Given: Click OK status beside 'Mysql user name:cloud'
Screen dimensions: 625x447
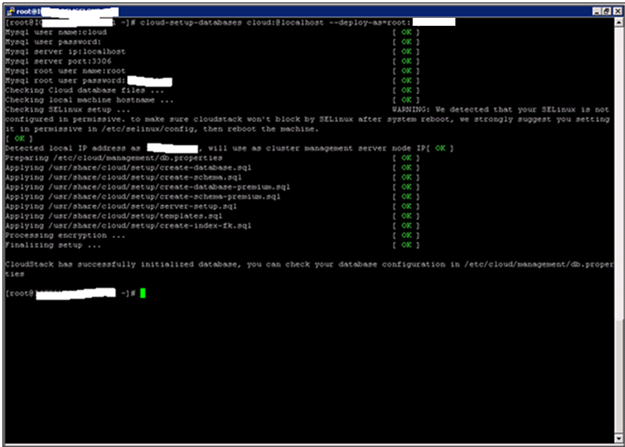Looking at the screenshot, I should tap(406, 32).
